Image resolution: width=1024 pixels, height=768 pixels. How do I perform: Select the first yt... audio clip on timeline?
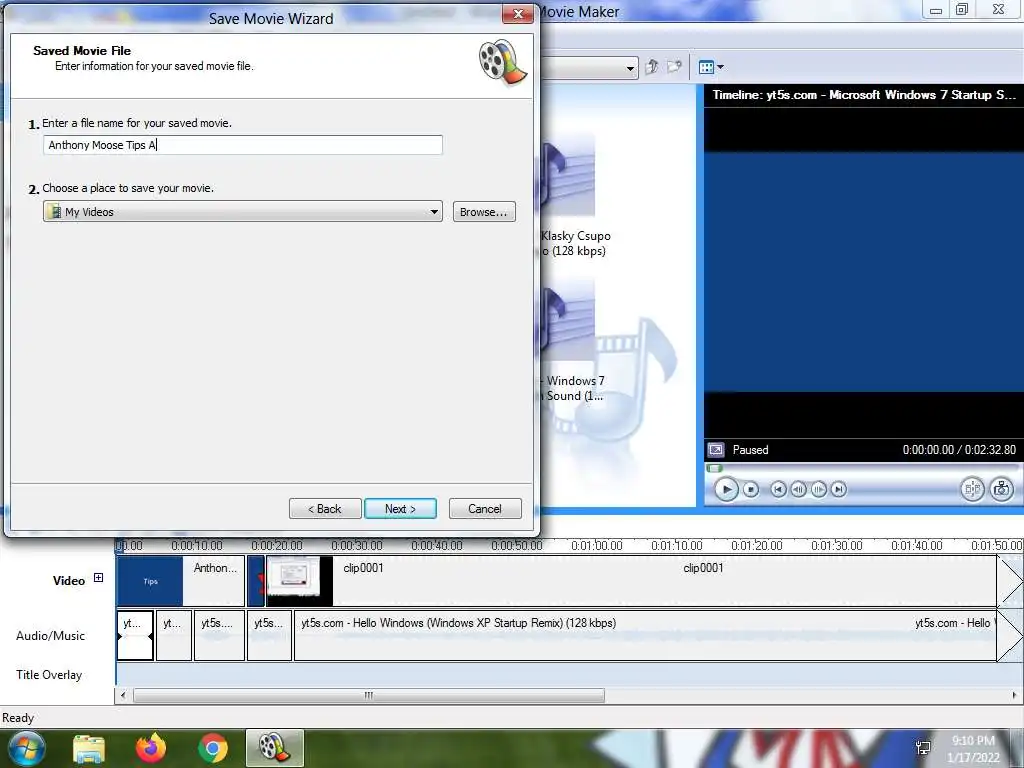click(x=135, y=635)
